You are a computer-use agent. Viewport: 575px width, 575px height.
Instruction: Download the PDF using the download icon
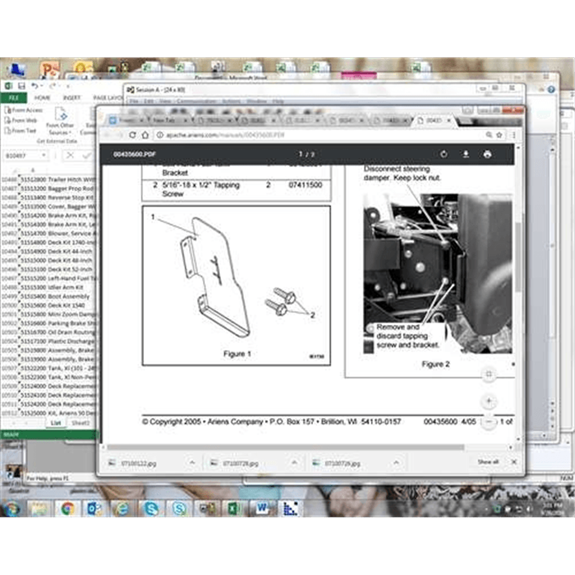(465, 154)
